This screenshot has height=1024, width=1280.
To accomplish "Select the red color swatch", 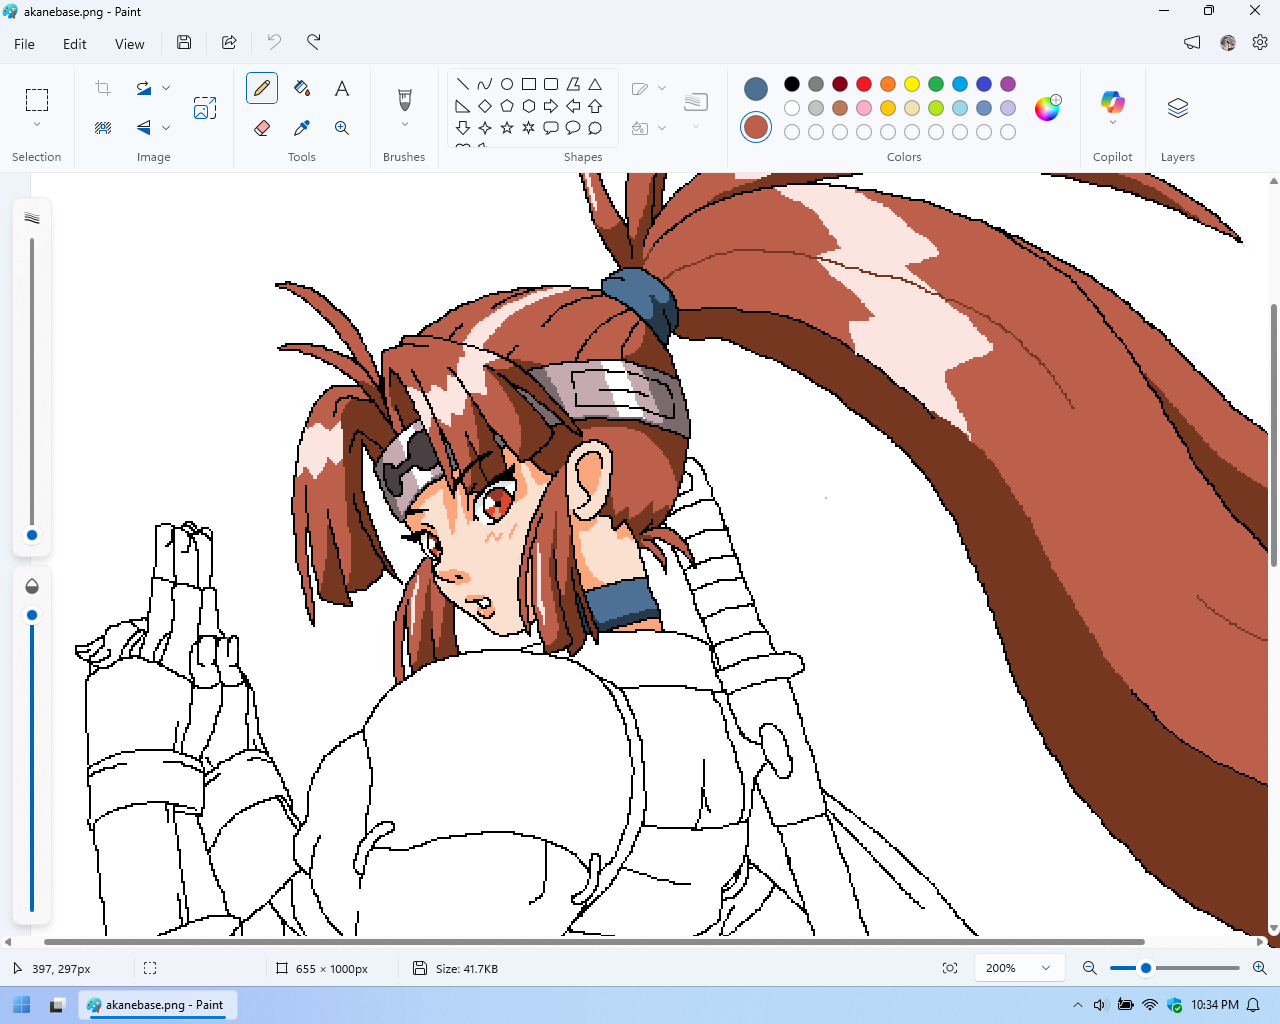I will pos(864,84).
